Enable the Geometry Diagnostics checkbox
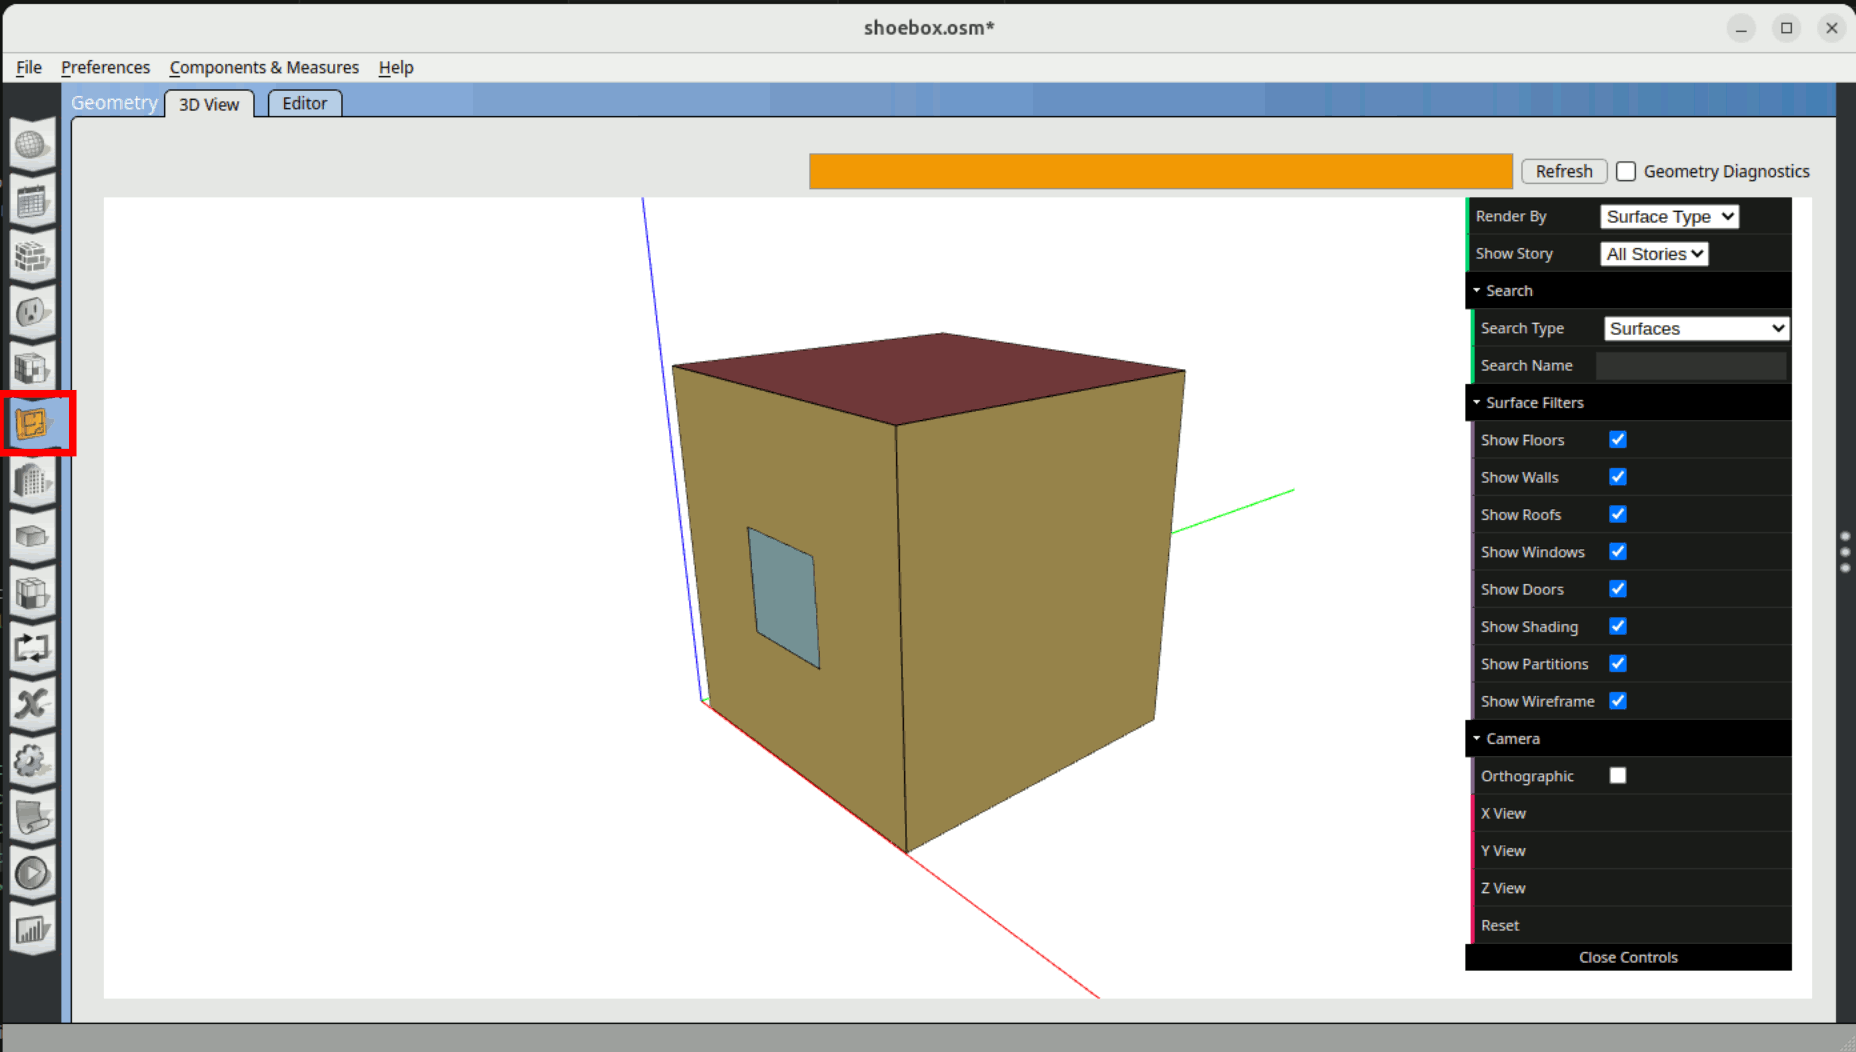Viewport: 1856px width, 1052px height. (x=1626, y=172)
